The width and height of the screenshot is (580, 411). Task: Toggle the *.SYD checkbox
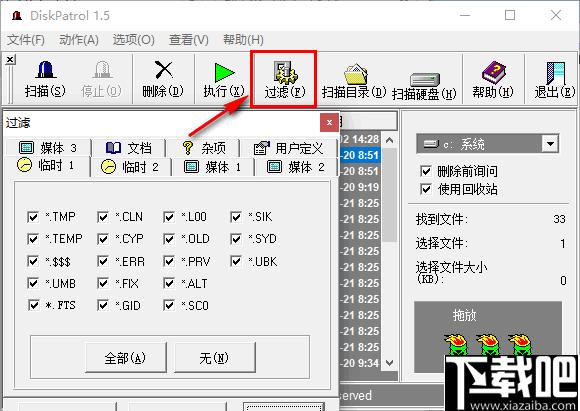tap(236, 239)
